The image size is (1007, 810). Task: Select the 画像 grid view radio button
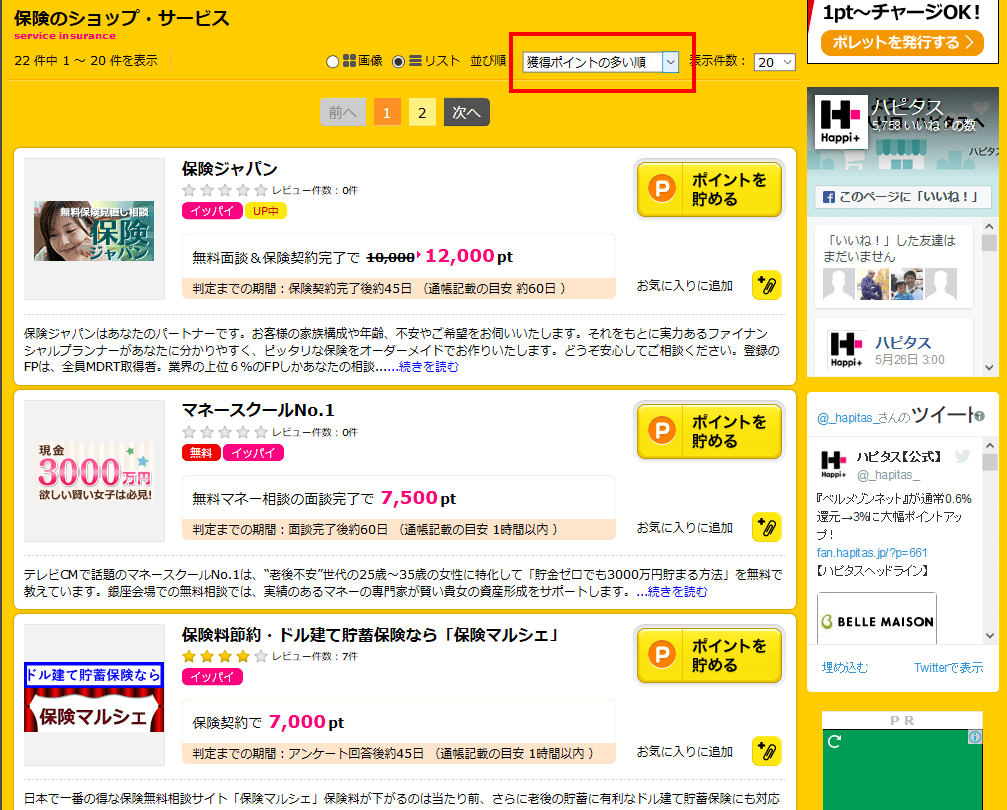[x=332, y=62]
